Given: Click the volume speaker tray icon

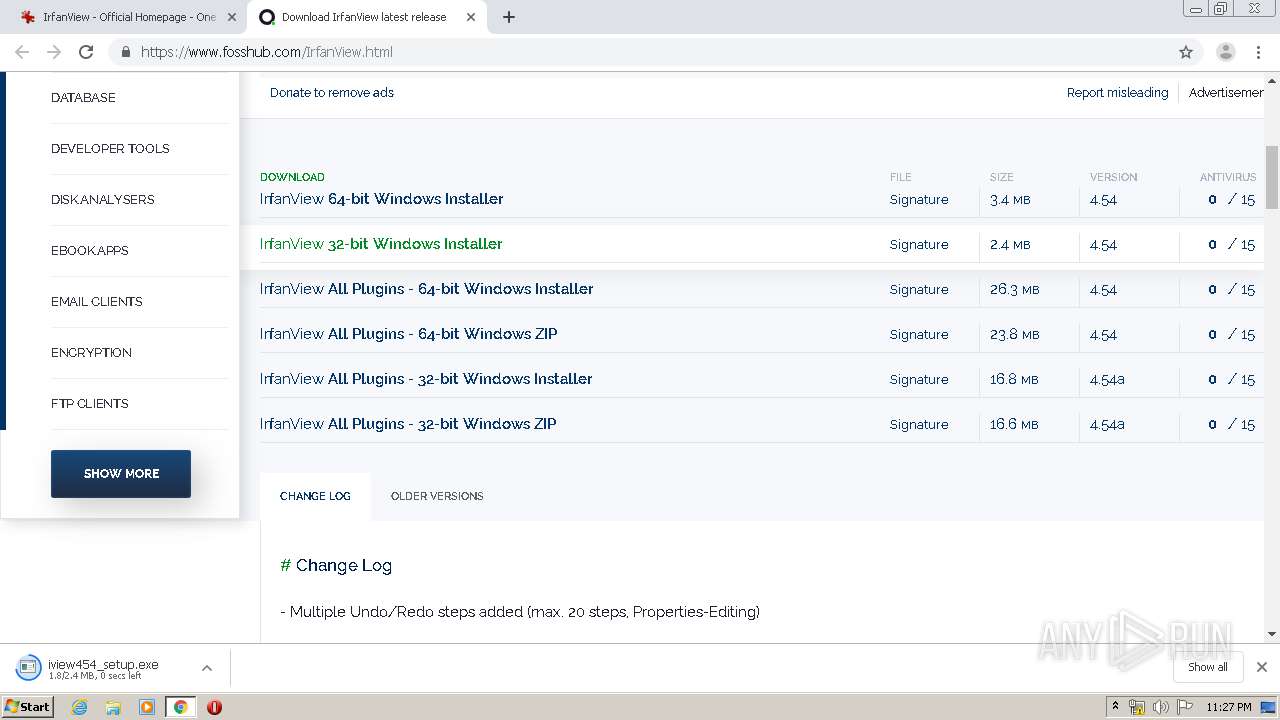Looking at the screenshot, I should point(1161,707).
